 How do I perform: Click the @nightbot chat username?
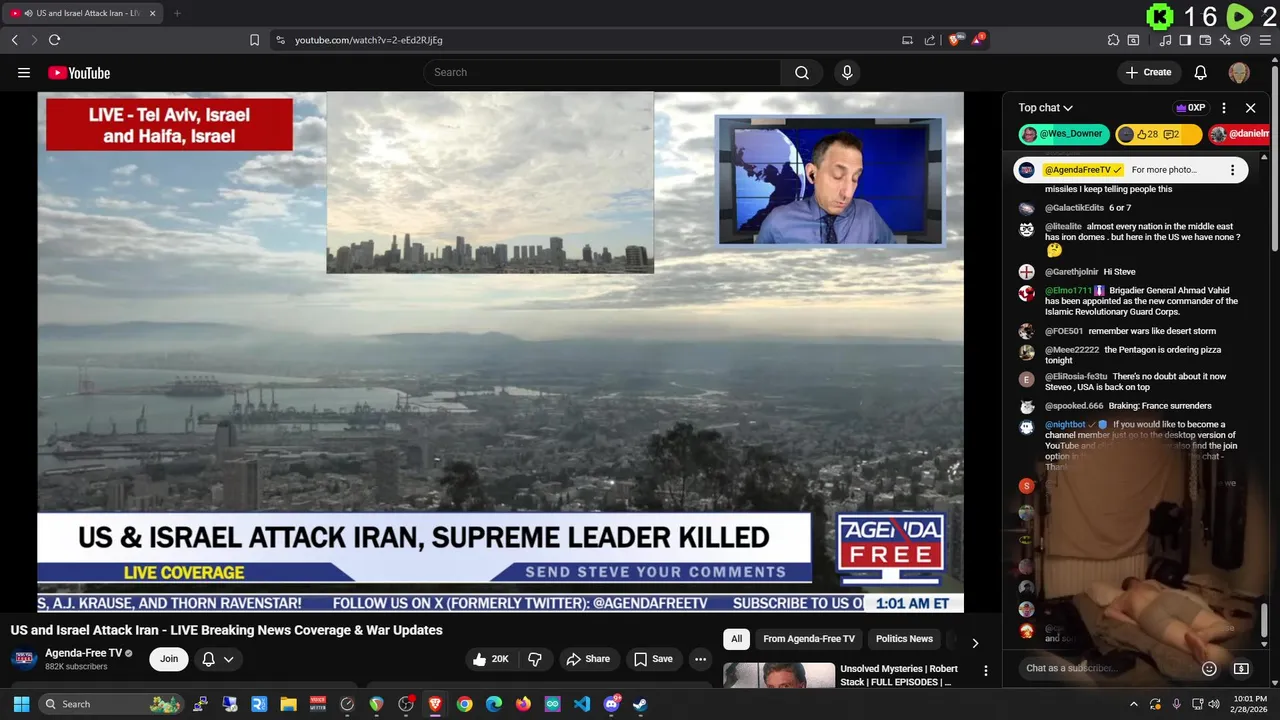[1065, 425]
